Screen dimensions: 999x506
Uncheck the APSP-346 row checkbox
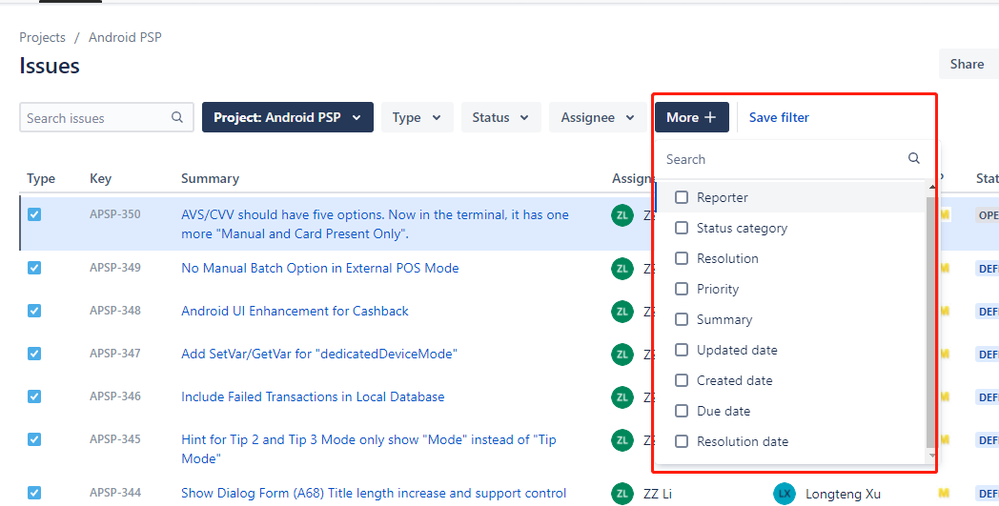[34, 396]
